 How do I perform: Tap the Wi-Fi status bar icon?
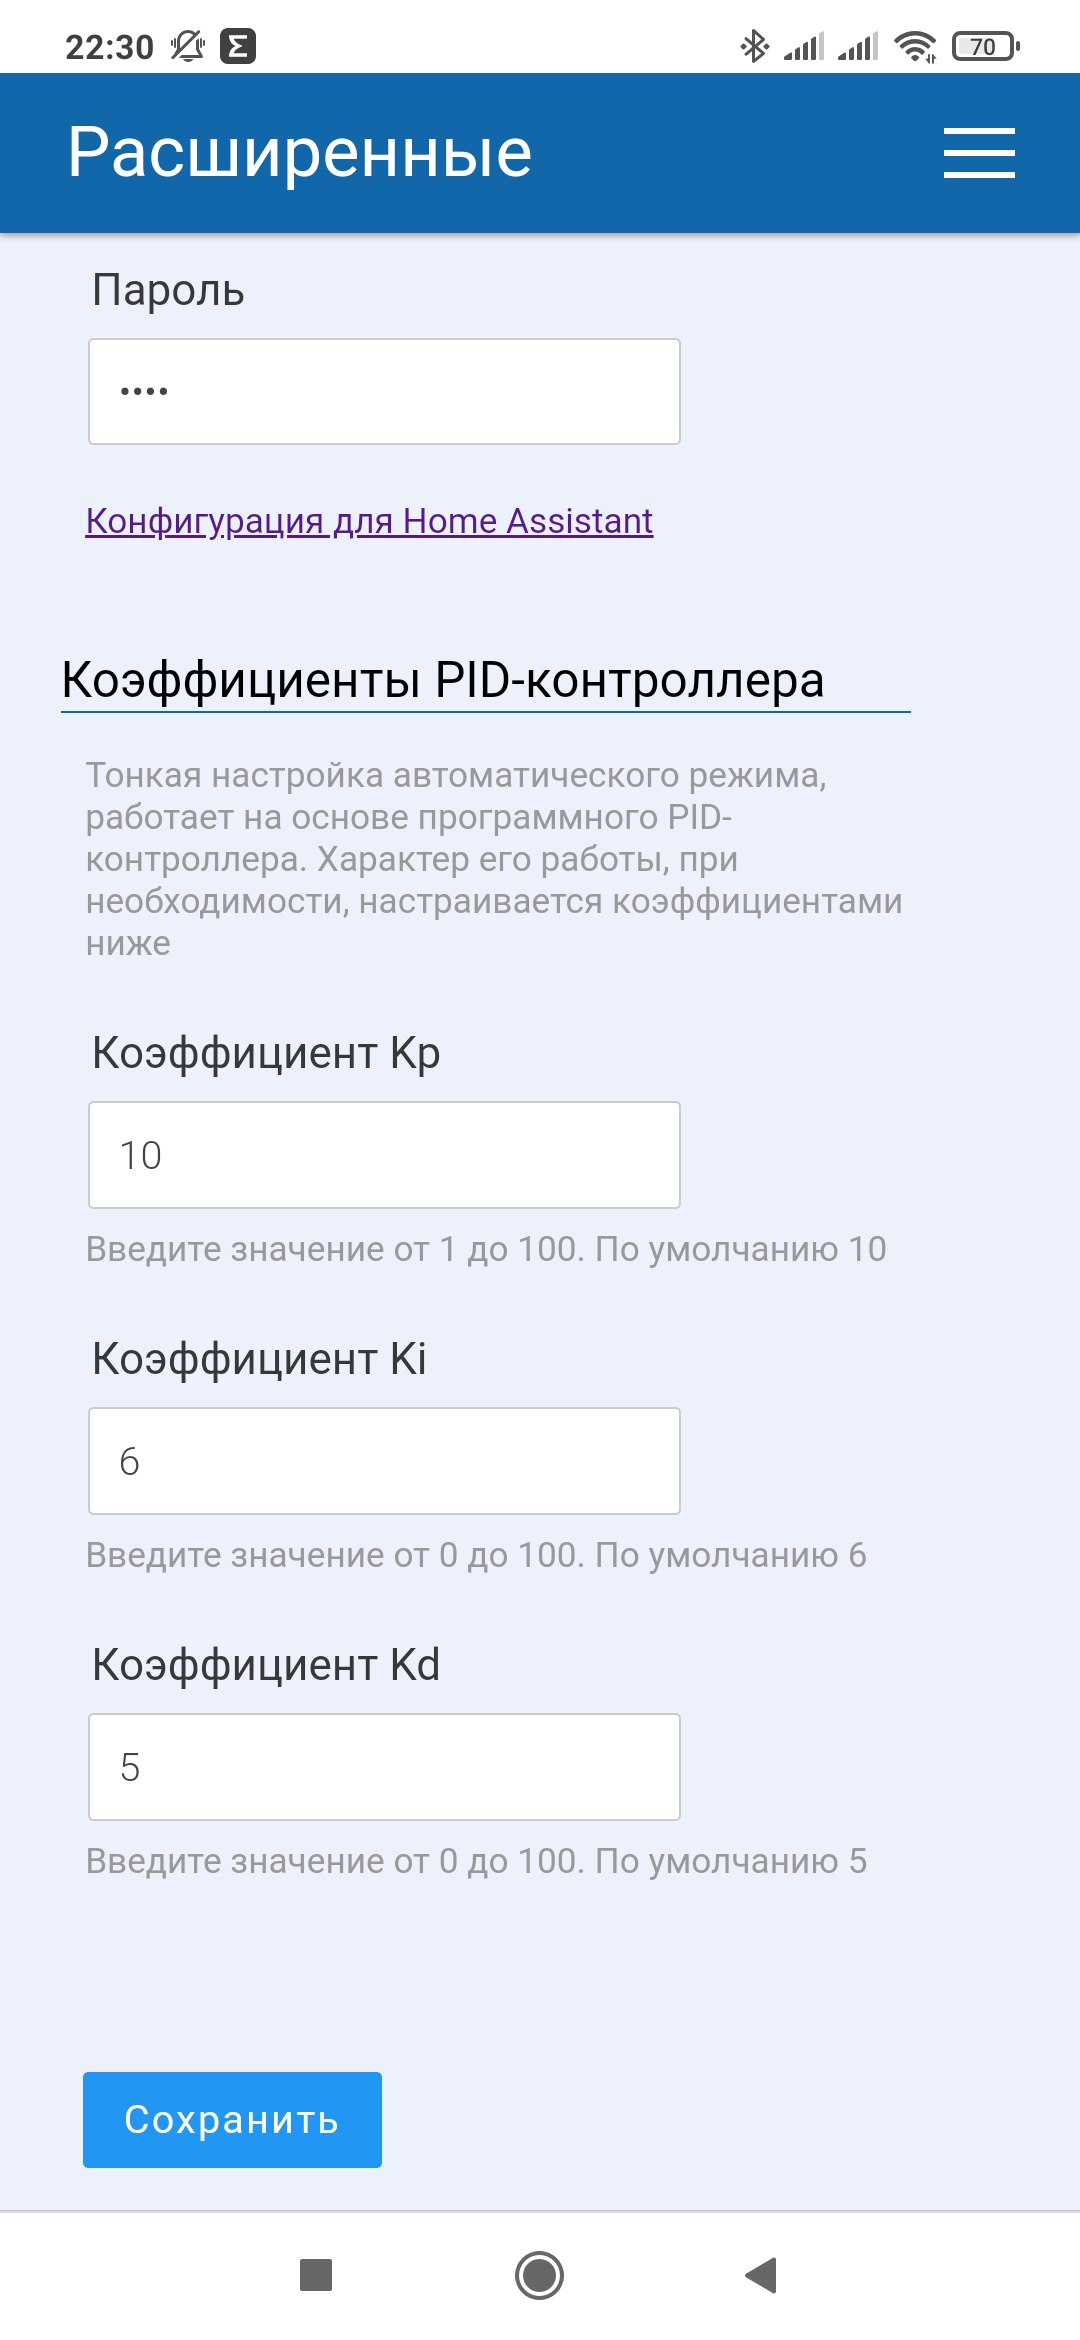coord(915,46)
